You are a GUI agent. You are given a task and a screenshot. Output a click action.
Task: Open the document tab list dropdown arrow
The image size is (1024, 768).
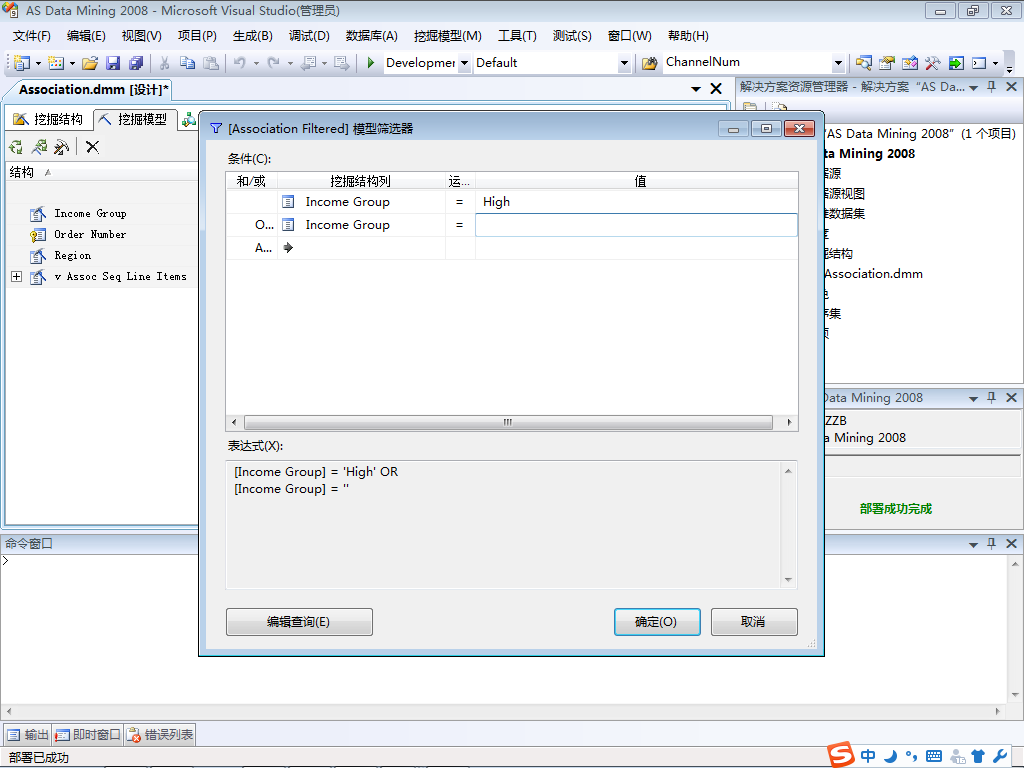coord(696,89)
